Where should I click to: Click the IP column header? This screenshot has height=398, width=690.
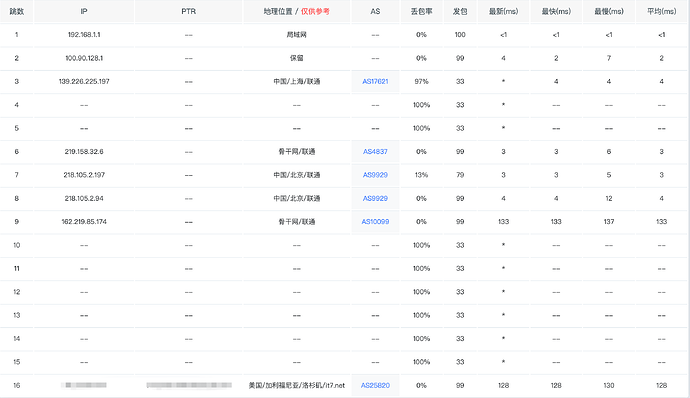click(x=84, y=11)
